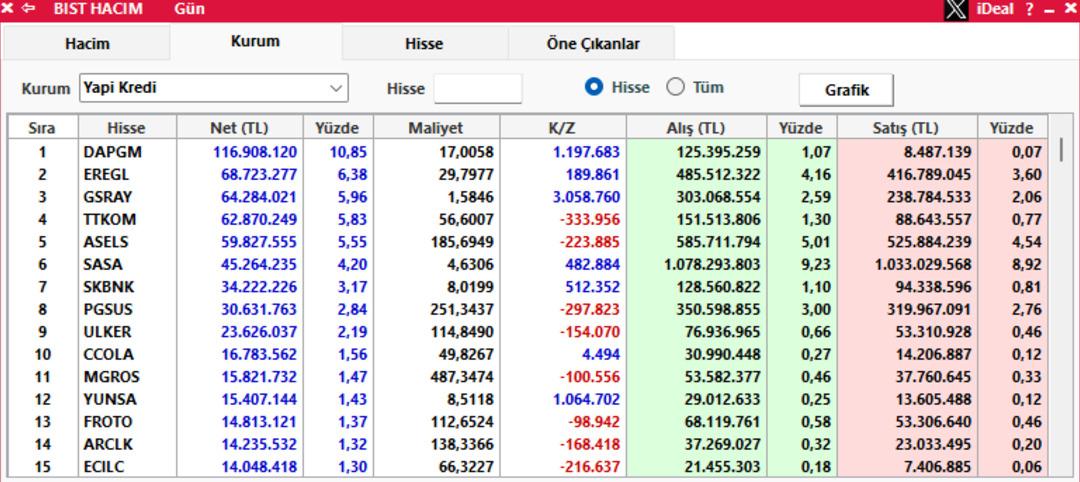1080x482 pixels.
Task: Click K/Z value -333.956
Action: [589, 219]
